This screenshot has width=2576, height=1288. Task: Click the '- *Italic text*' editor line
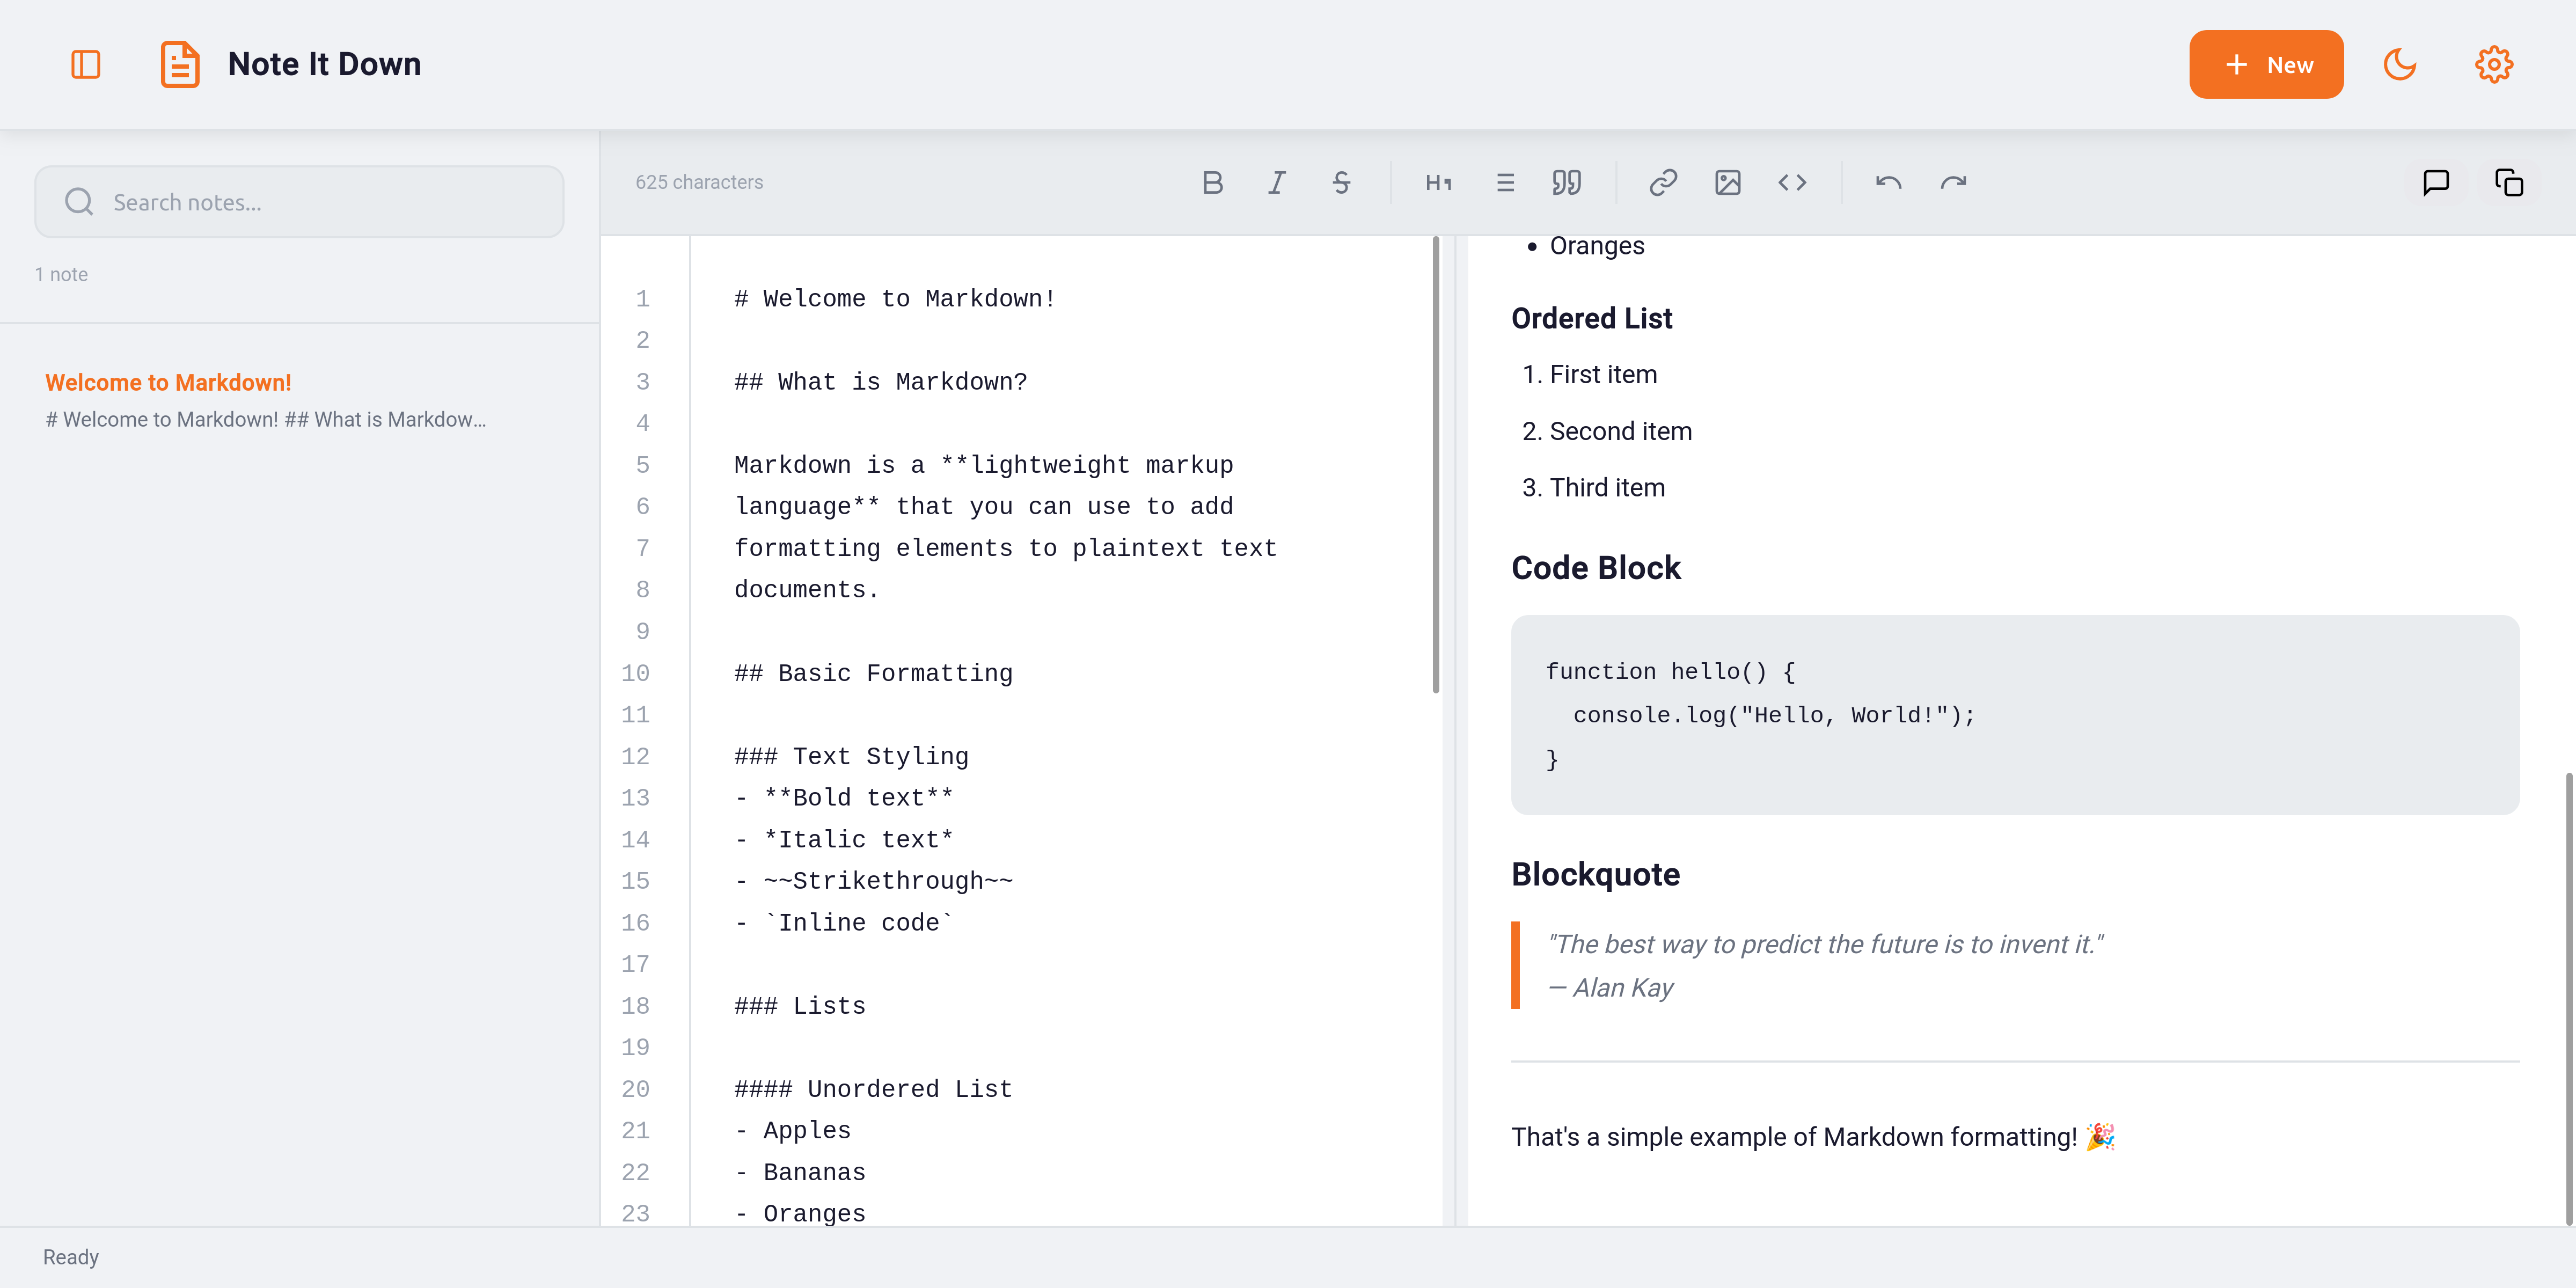[x=843, y=839]
